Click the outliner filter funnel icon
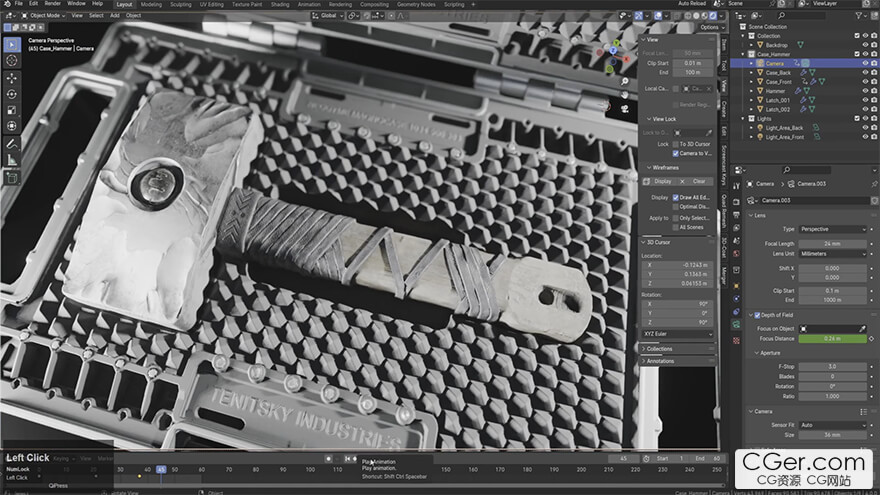The height and width of the screenshot is (495, 880). tap(859, 16)
